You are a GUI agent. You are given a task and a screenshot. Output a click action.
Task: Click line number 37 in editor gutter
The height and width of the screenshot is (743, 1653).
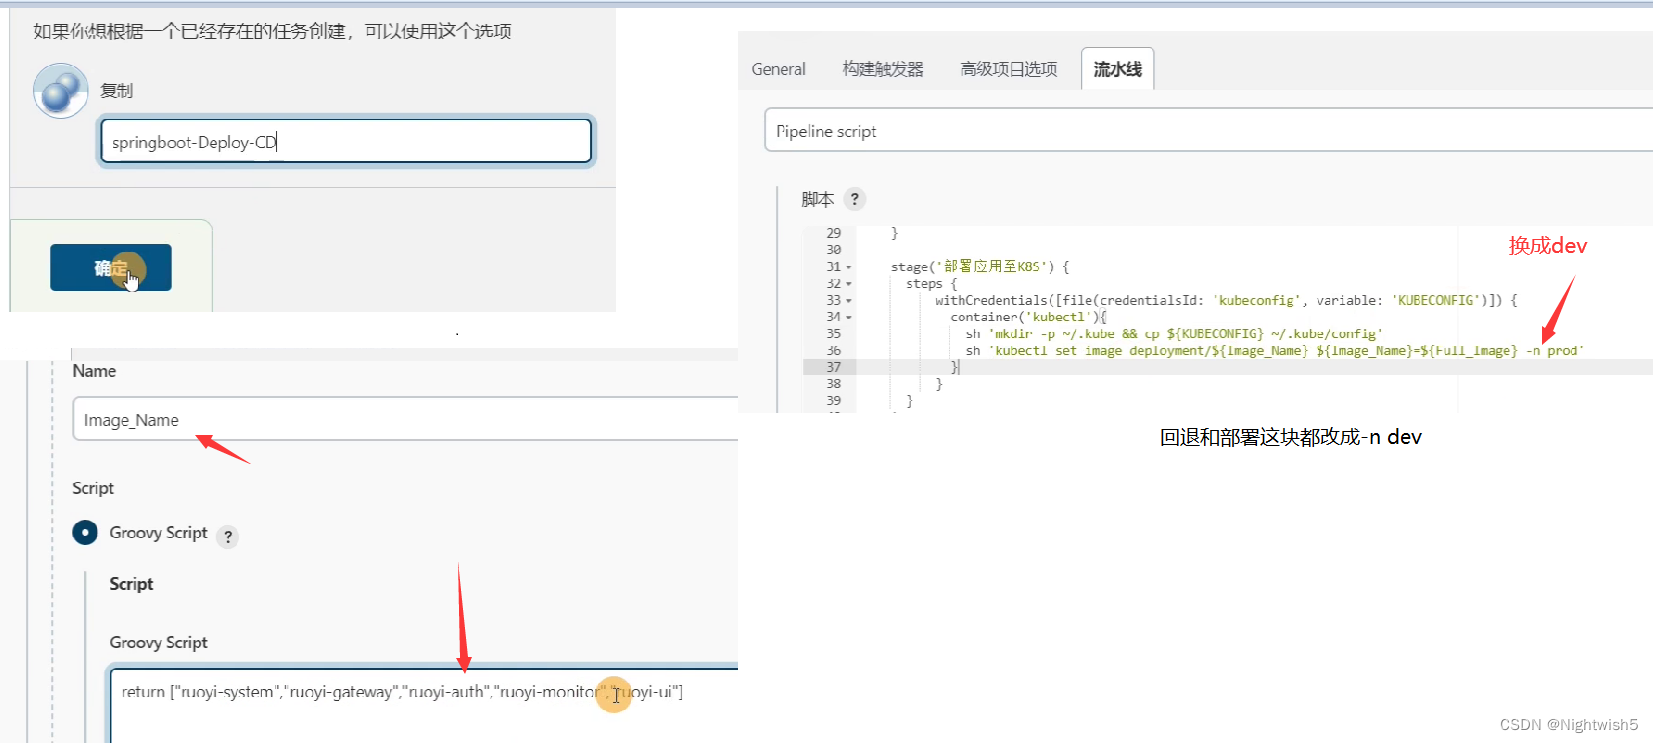833,367
